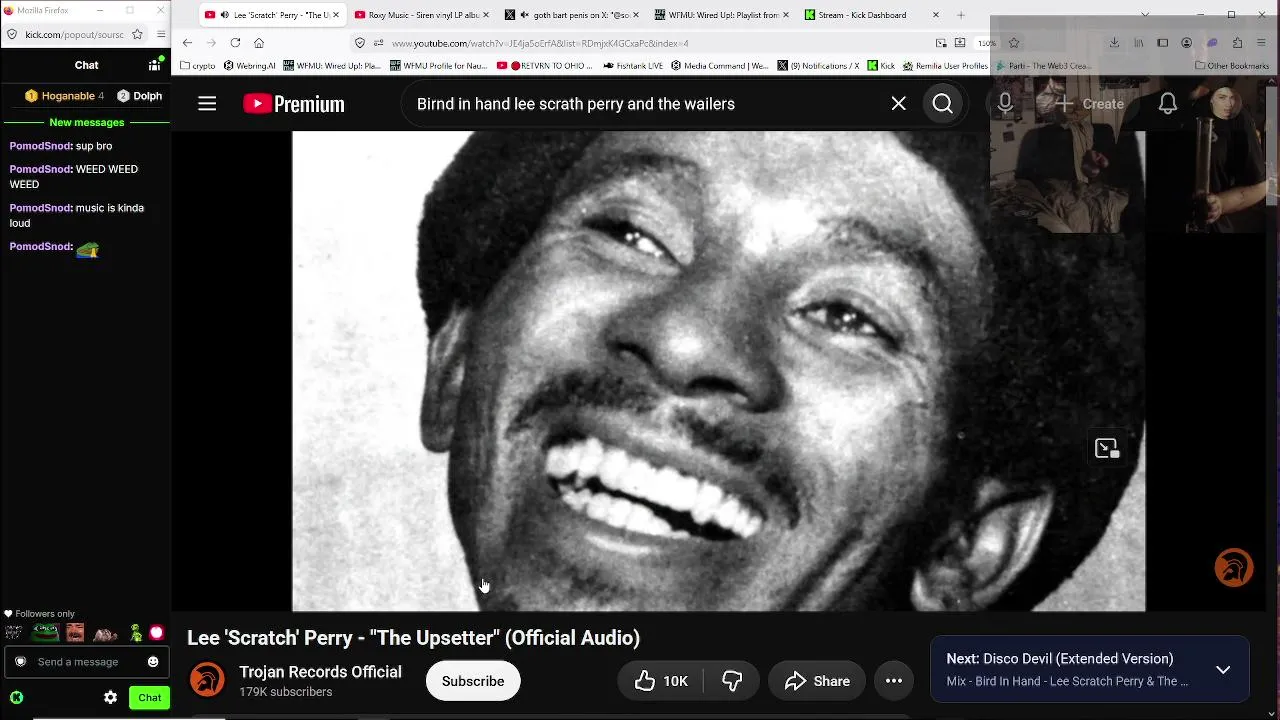Image resolution: width=1280 pixels, height=720 pixels.
Task: Like the video with 10K likes
Action: coord(661,681)
